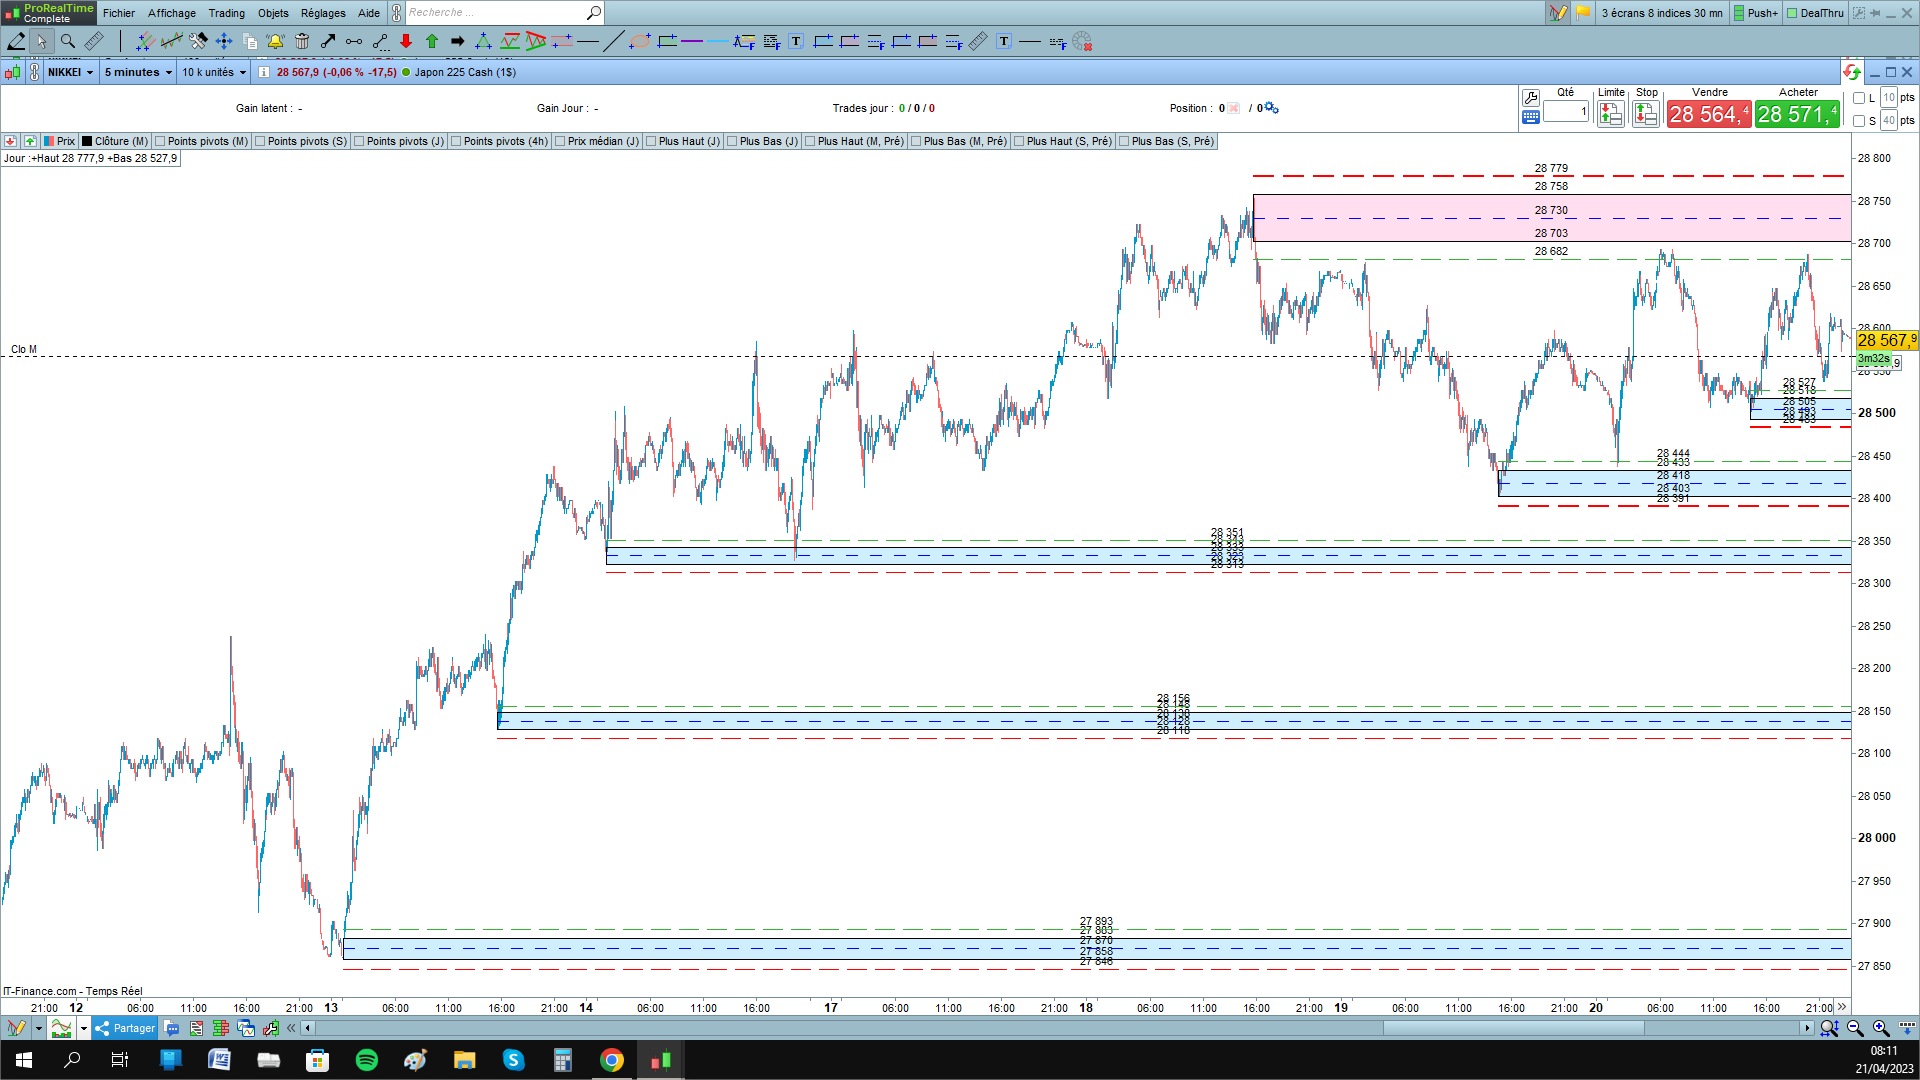The width and height of the screenshot is (1920, 1080).
Task: Open the chart zoom-in magnifier icon
Action: 1880,1028
